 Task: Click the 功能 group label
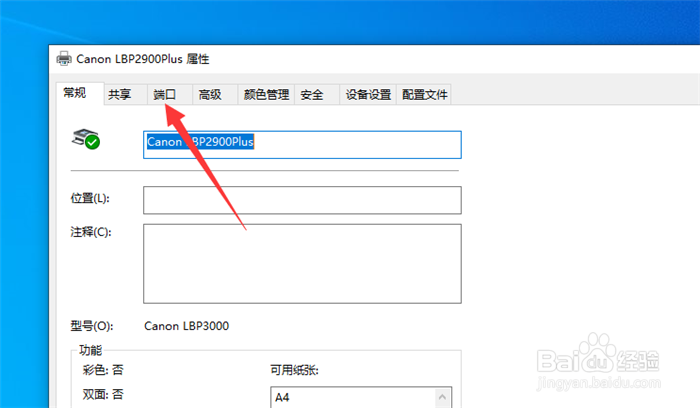(x=91, y=350)
